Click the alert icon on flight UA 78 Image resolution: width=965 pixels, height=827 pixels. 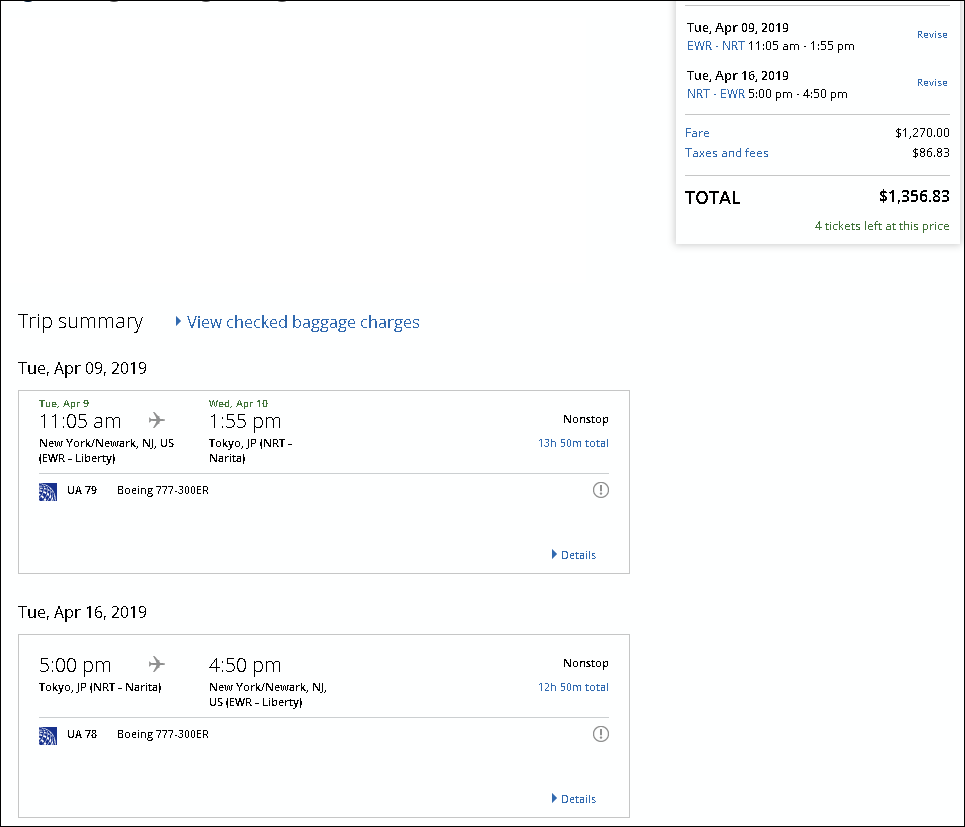click(600, 734)
